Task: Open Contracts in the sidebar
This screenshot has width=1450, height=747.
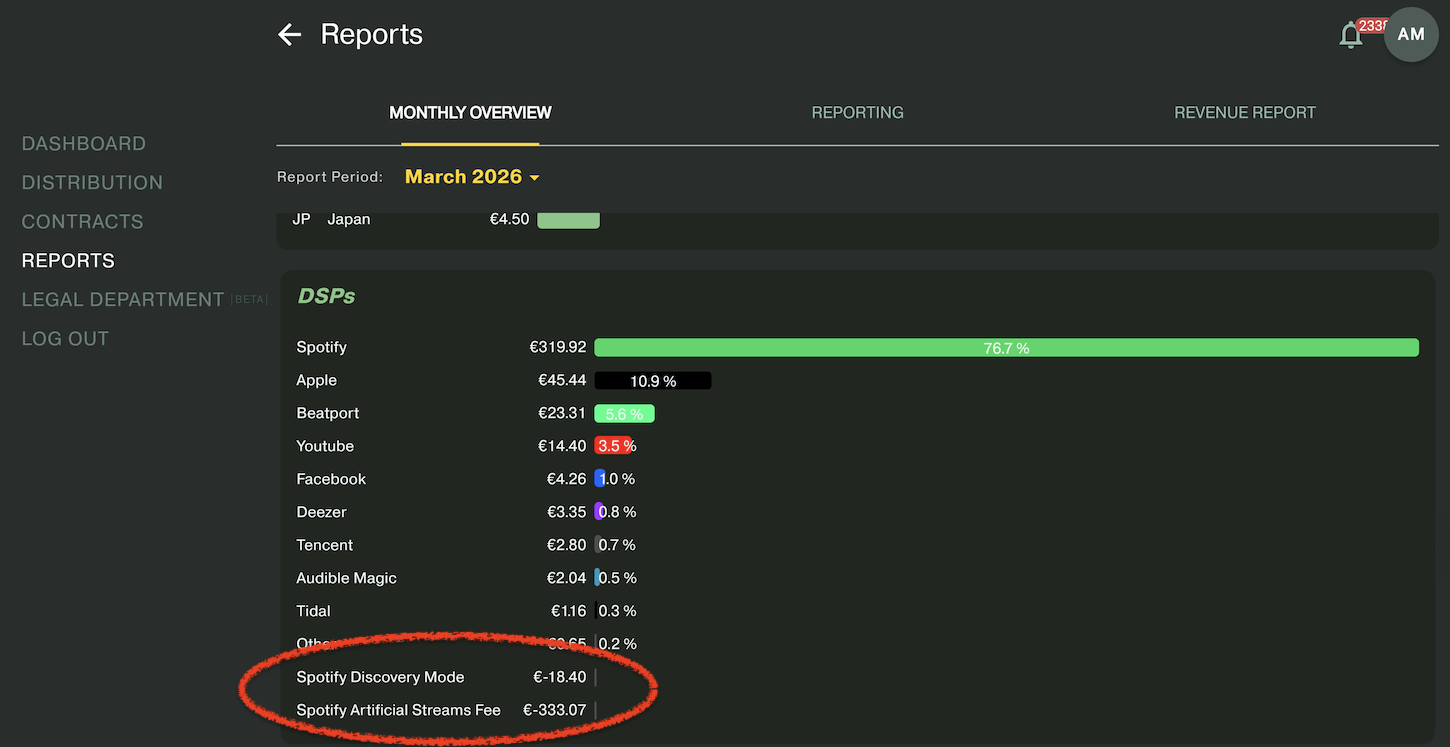Action: coord(82,222)
